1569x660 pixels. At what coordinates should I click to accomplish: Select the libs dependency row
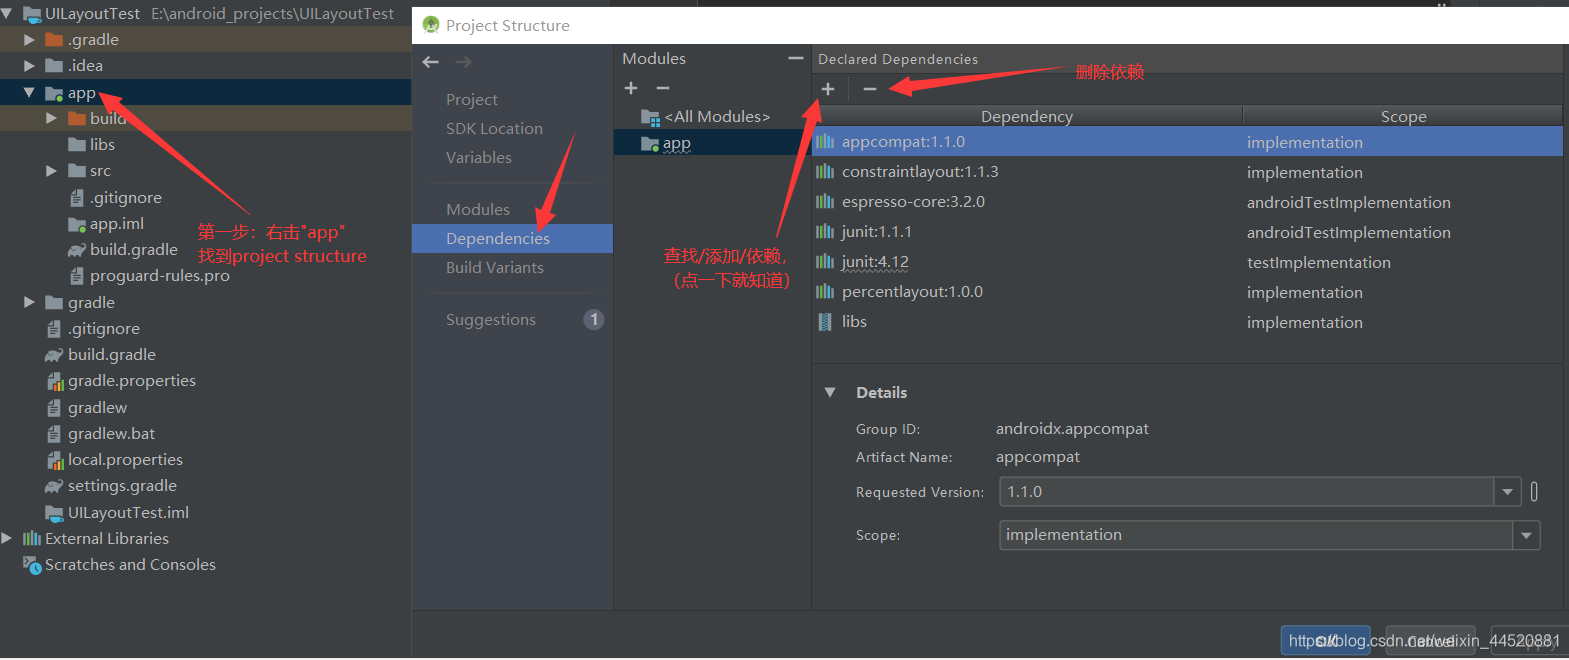(x=1187, y=322)
